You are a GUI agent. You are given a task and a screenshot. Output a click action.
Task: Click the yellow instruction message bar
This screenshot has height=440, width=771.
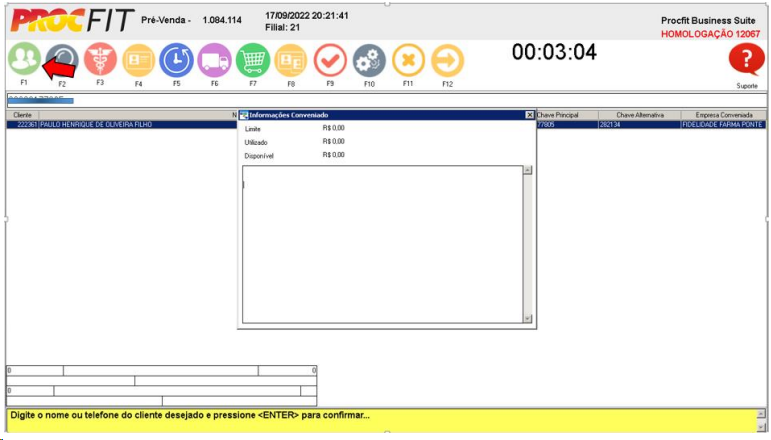click(x=382, y=421)
